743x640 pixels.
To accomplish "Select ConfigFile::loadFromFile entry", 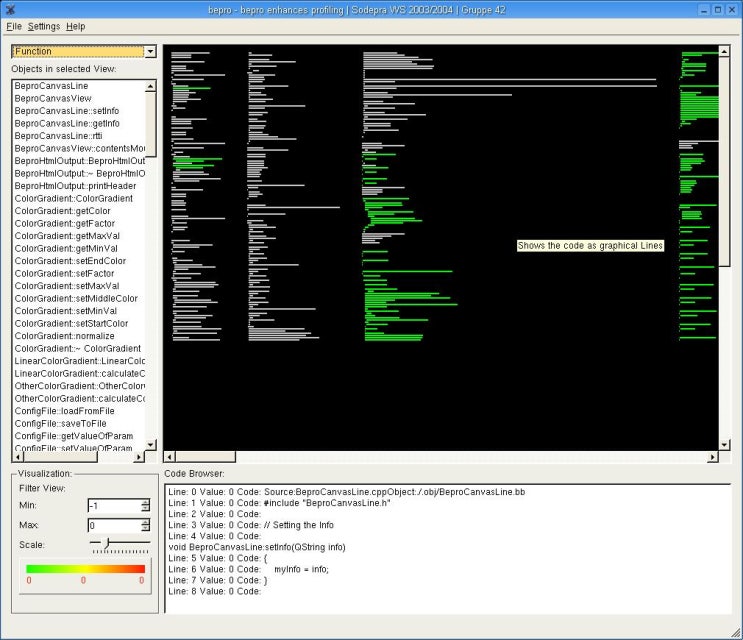I will (x=64, y=411).
